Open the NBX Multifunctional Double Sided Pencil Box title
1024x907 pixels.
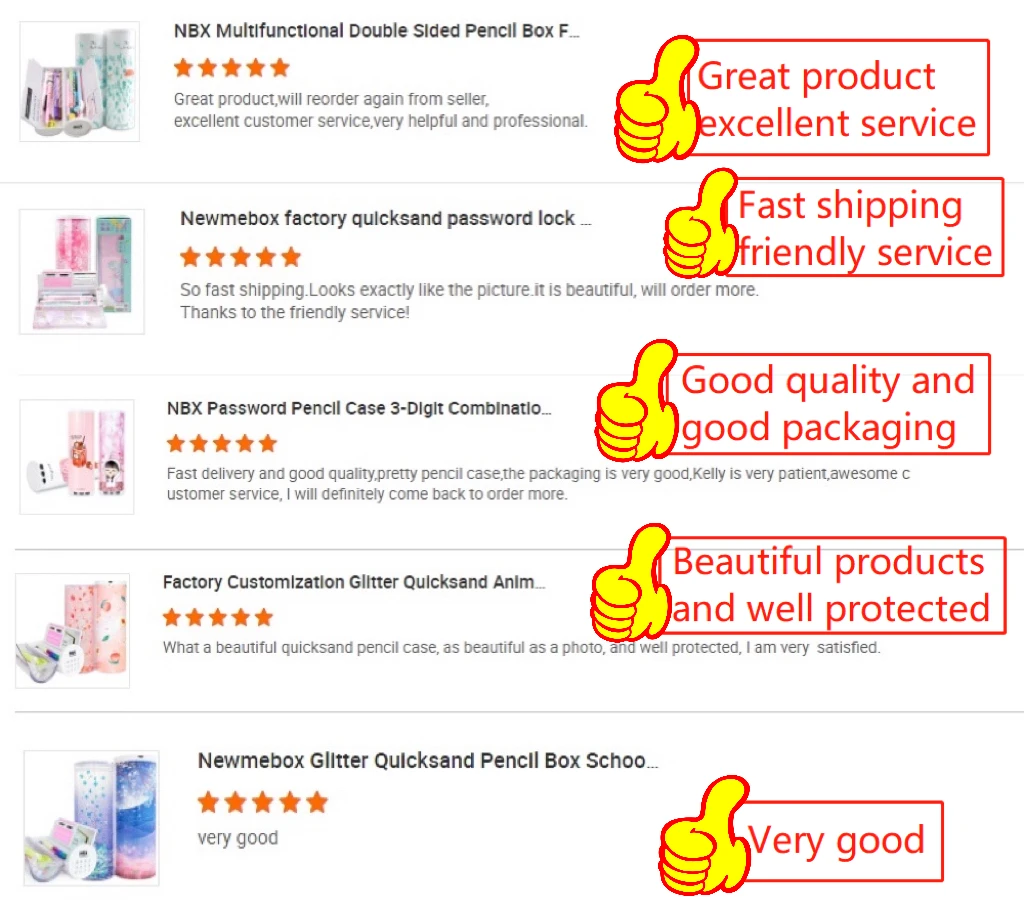pyautogui.click(x=376, y=31)
